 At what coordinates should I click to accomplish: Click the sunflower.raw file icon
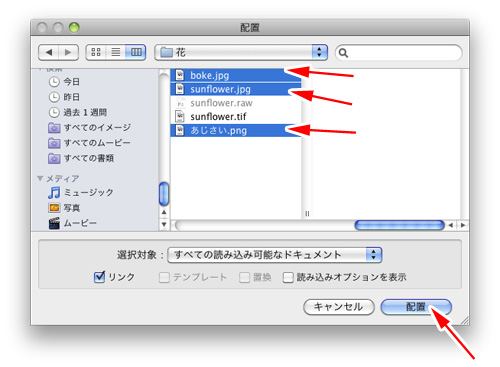click(180, 103)
